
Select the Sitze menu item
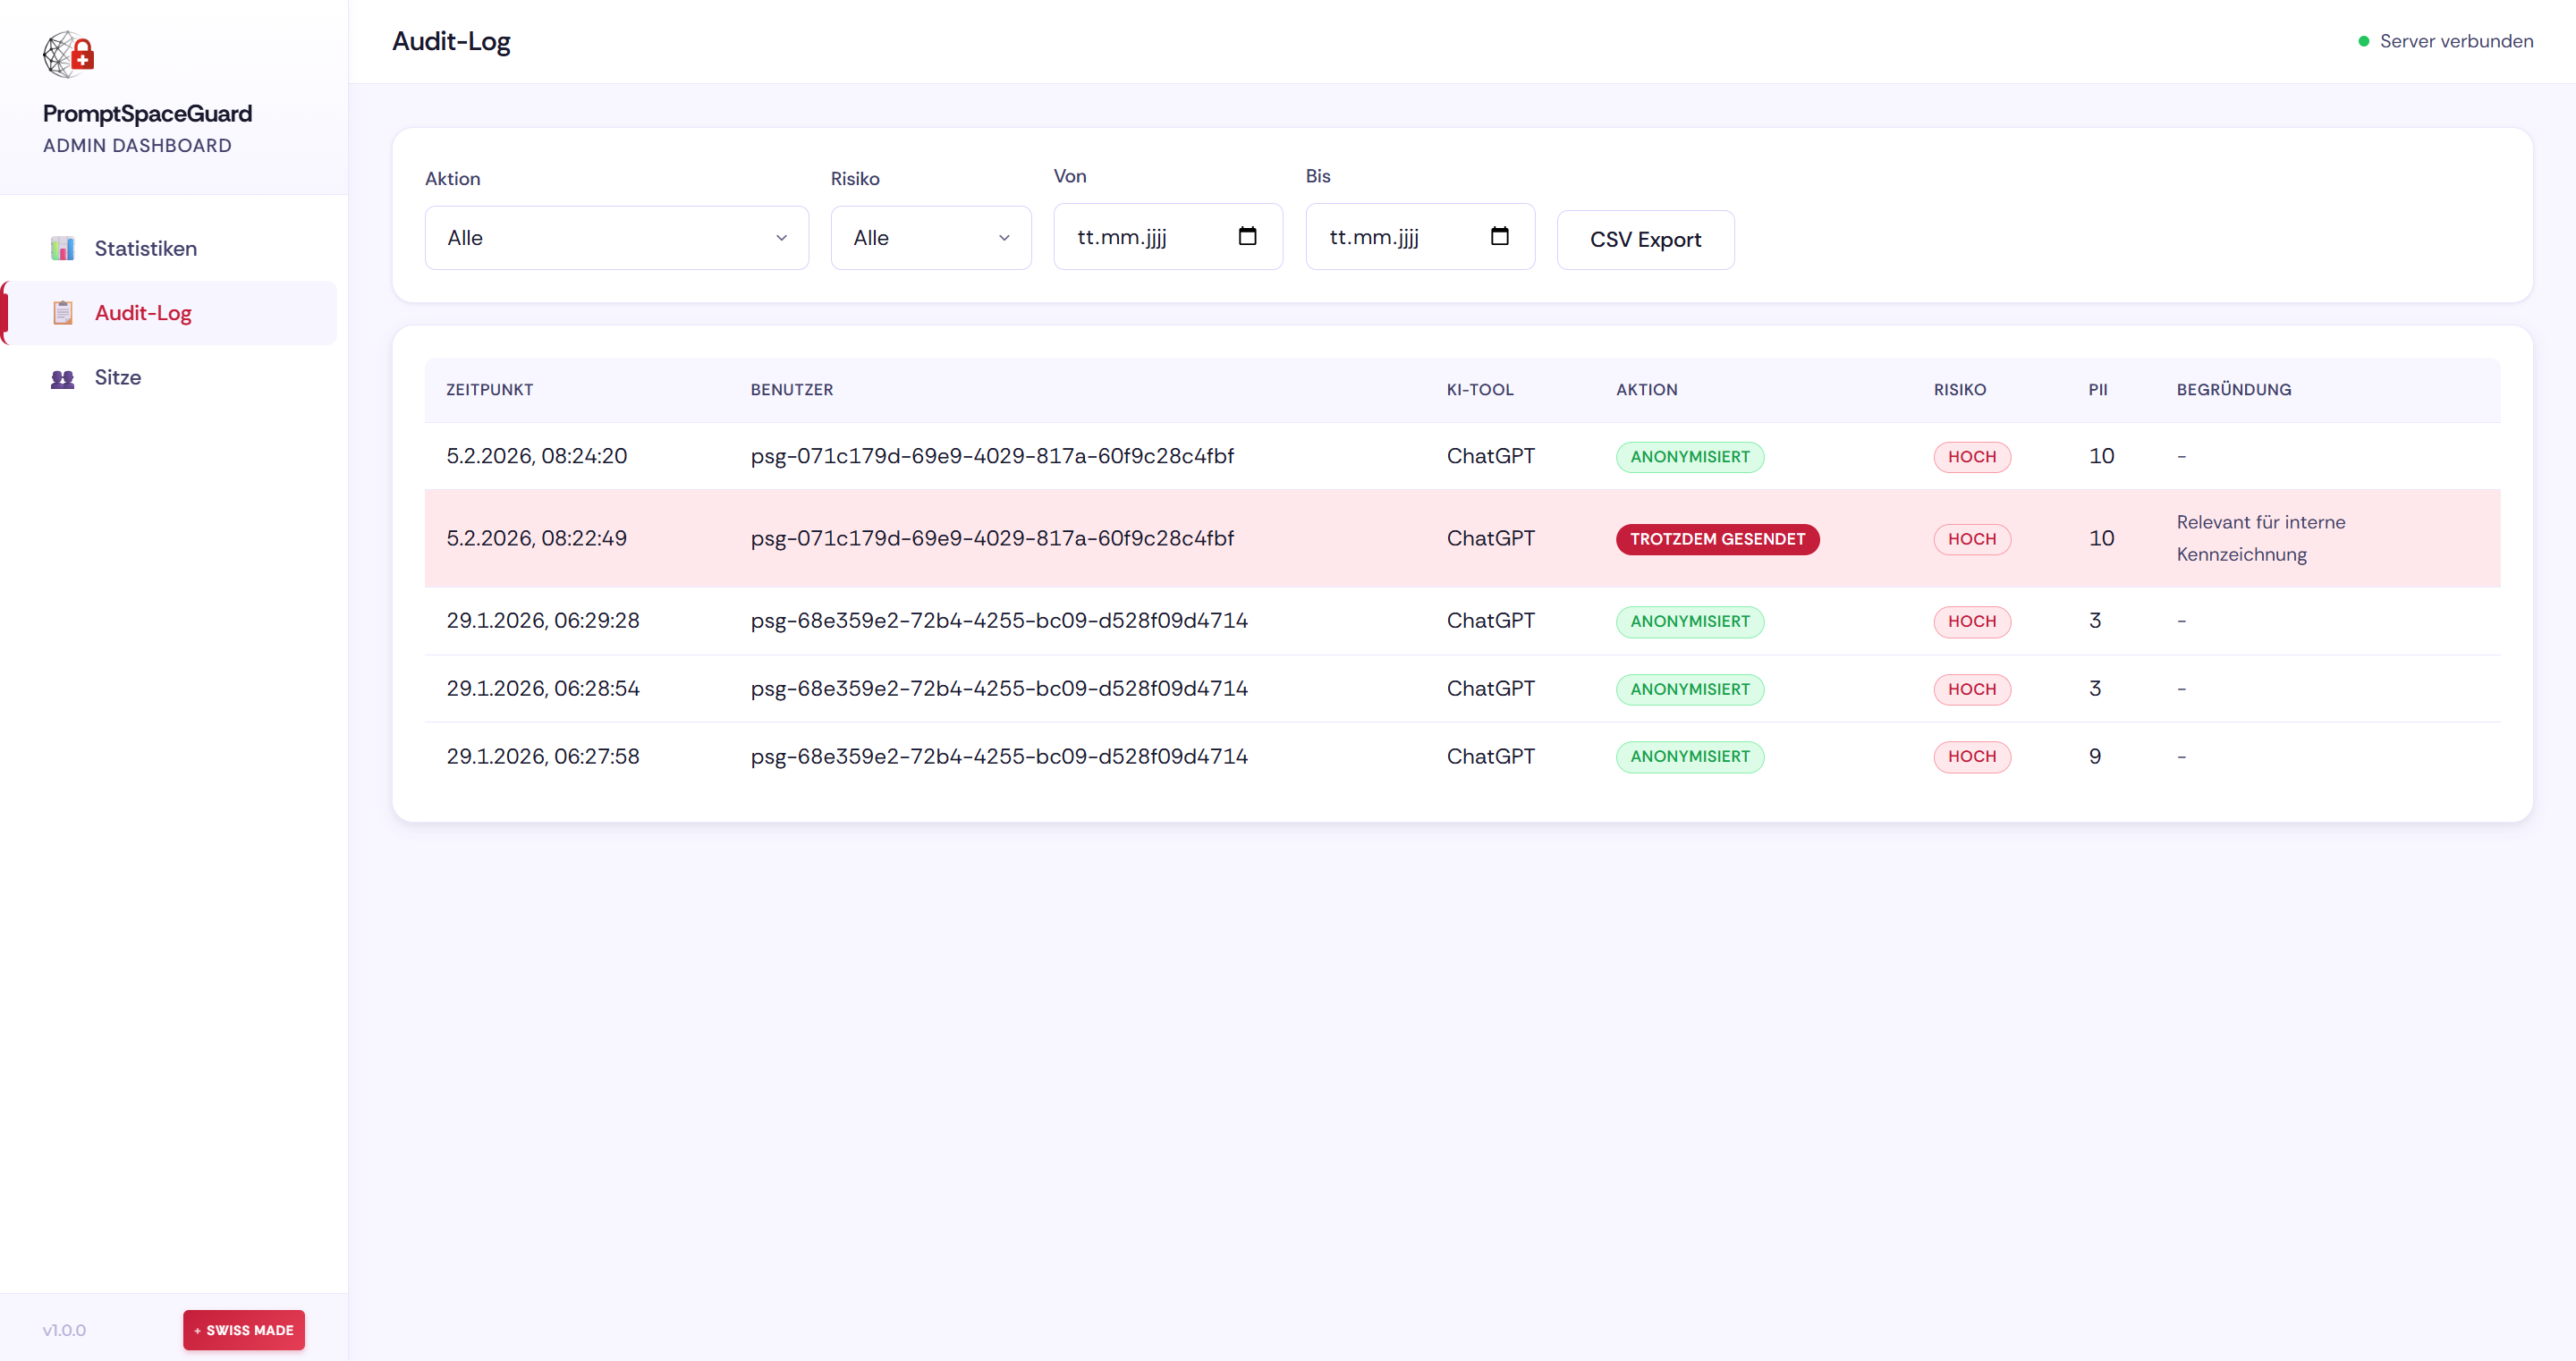click(x=118, y=378)
